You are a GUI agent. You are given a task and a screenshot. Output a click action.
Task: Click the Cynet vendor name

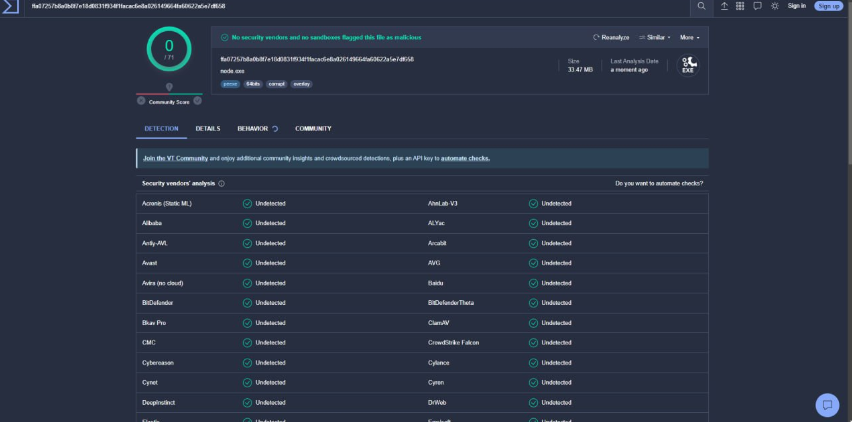150,382
